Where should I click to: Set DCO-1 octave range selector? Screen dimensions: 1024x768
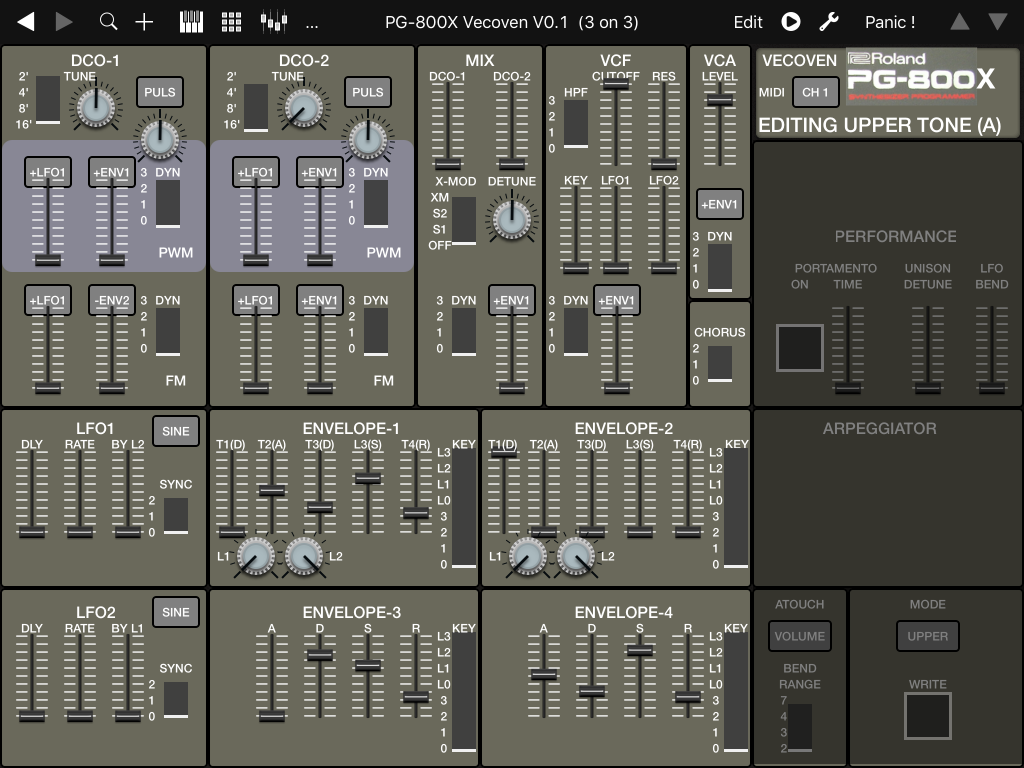[48, 100]
